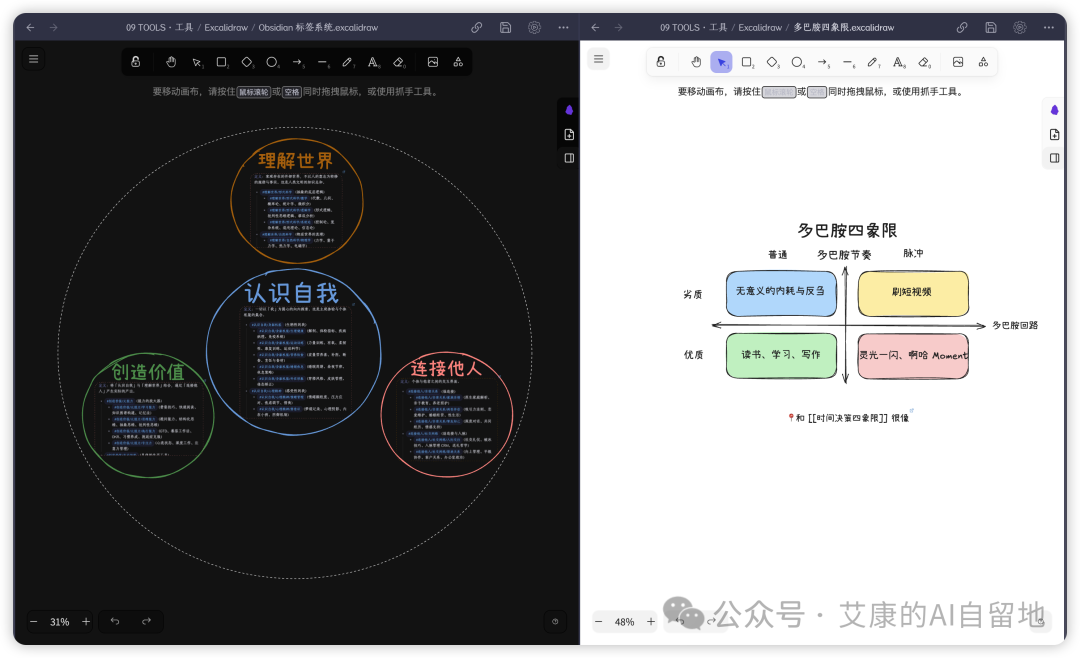Select the Pencil draw tool in left pane
Viewport: 1080px width, 658px height.
[x=348, y=62]
